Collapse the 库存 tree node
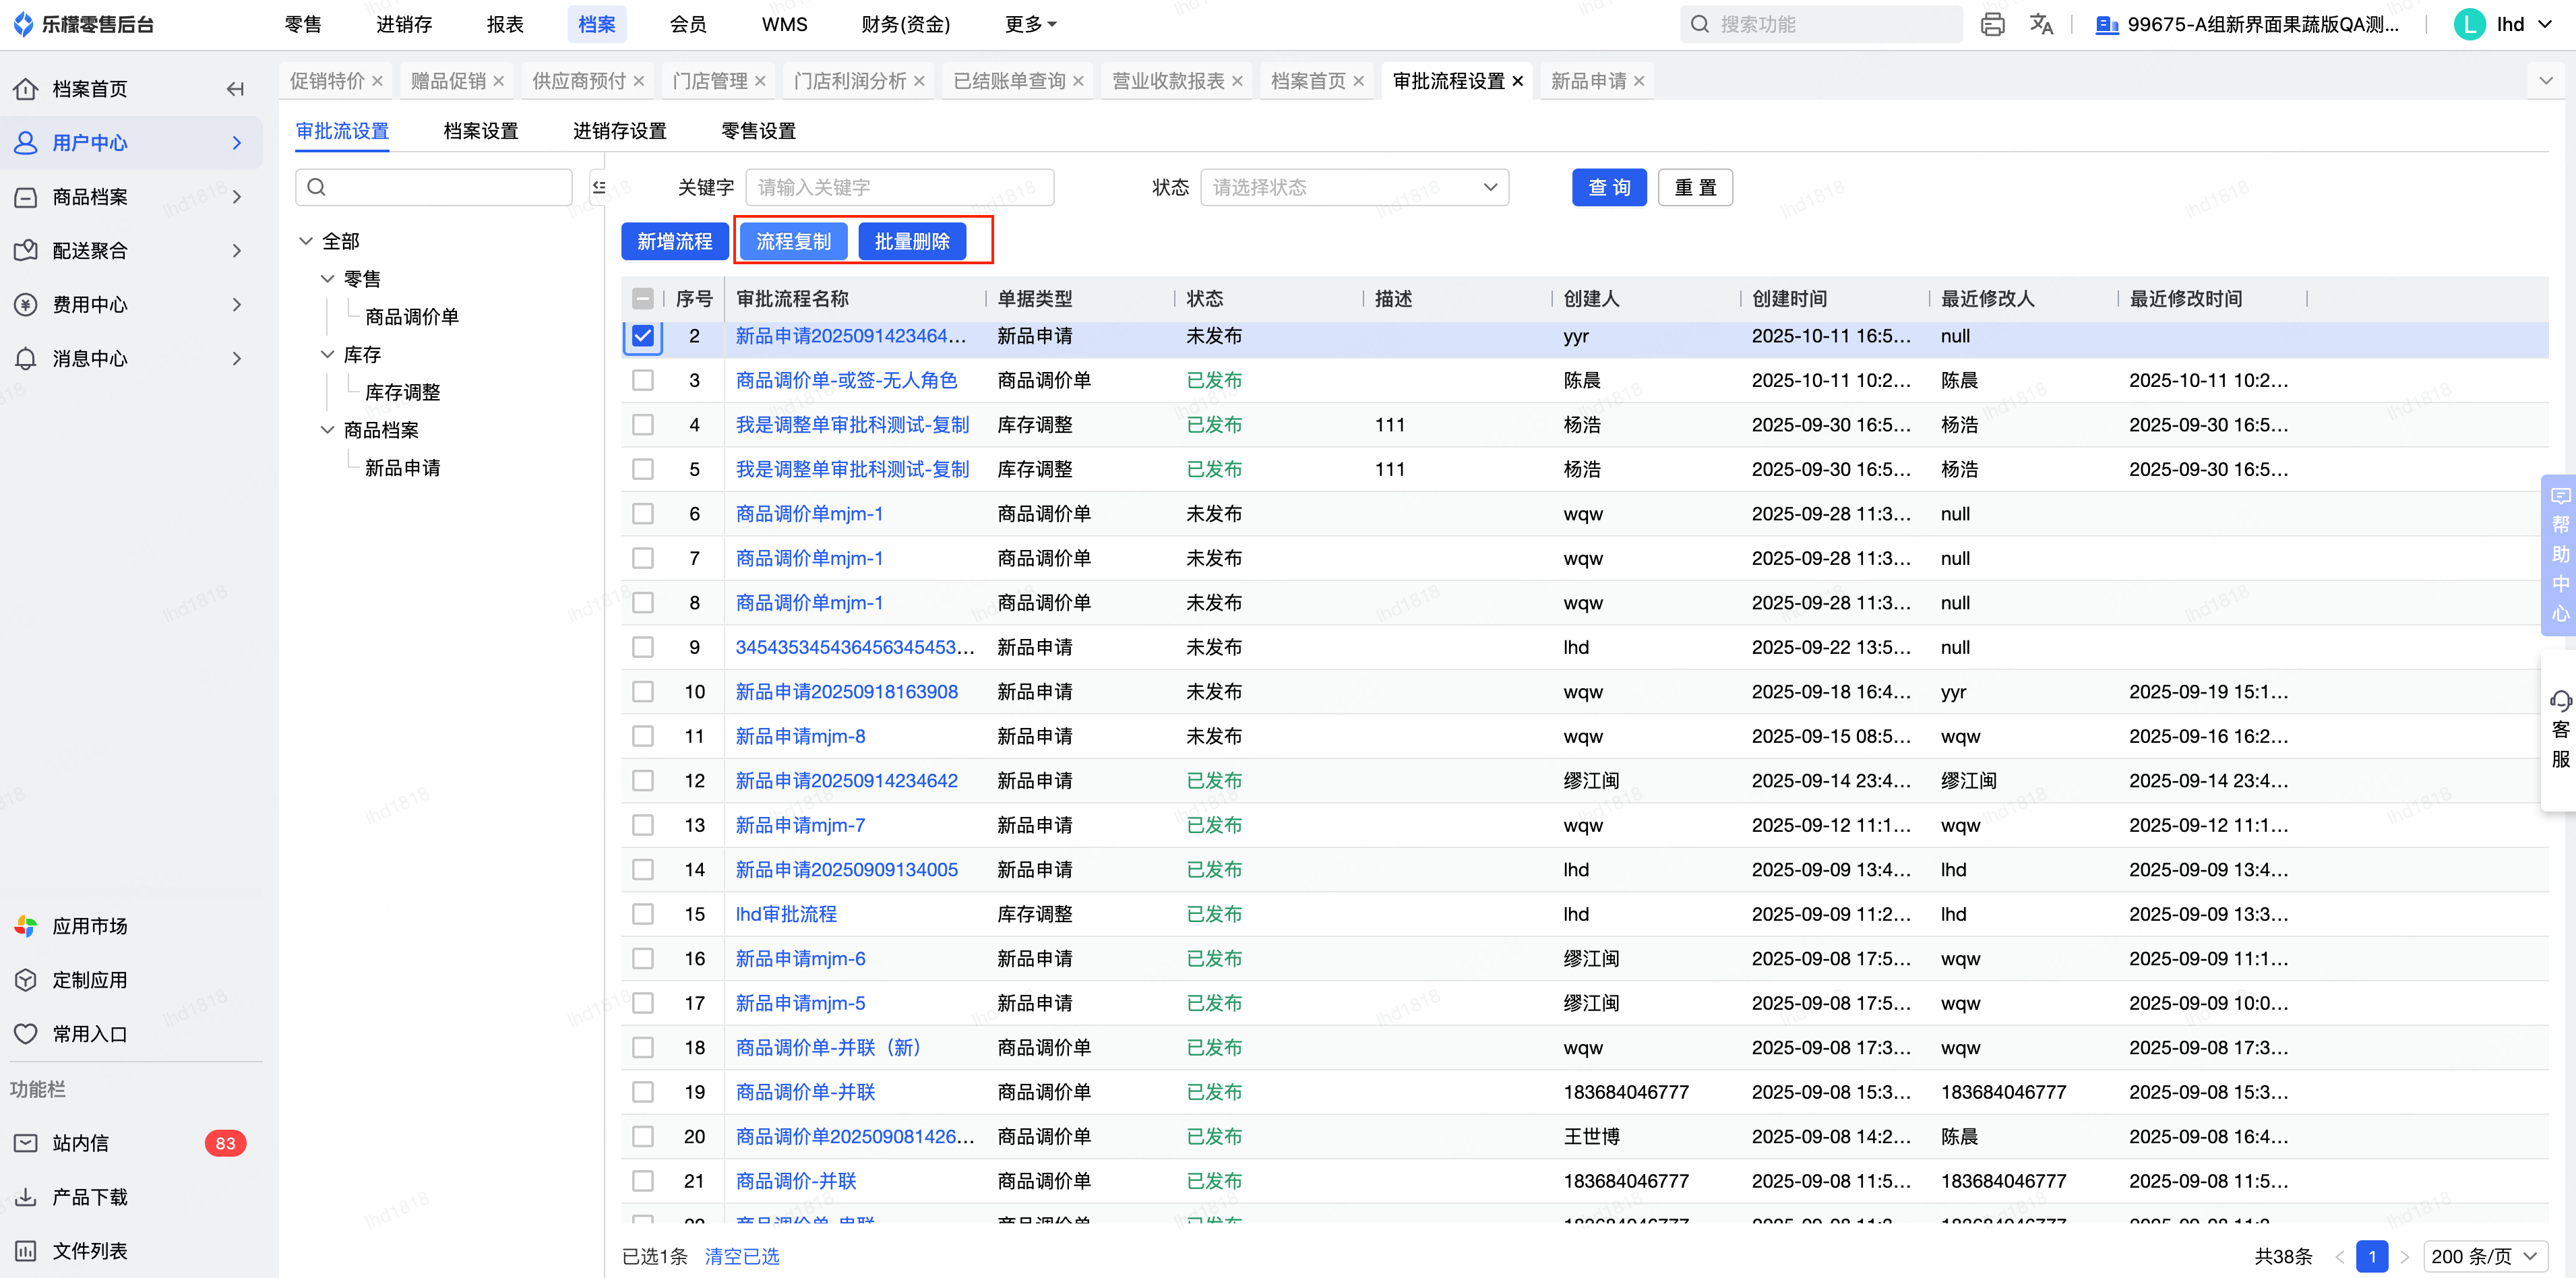 [x=327, y=355]
